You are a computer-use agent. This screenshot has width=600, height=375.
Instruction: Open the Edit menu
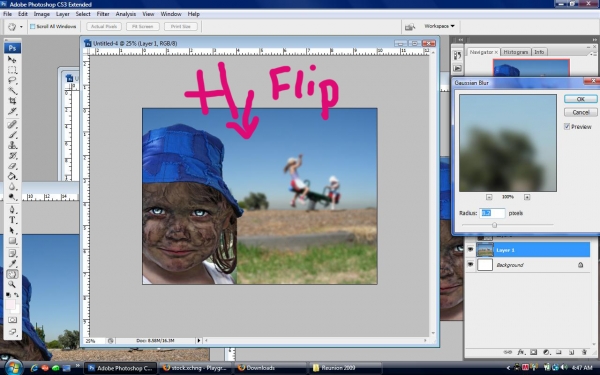23,14
